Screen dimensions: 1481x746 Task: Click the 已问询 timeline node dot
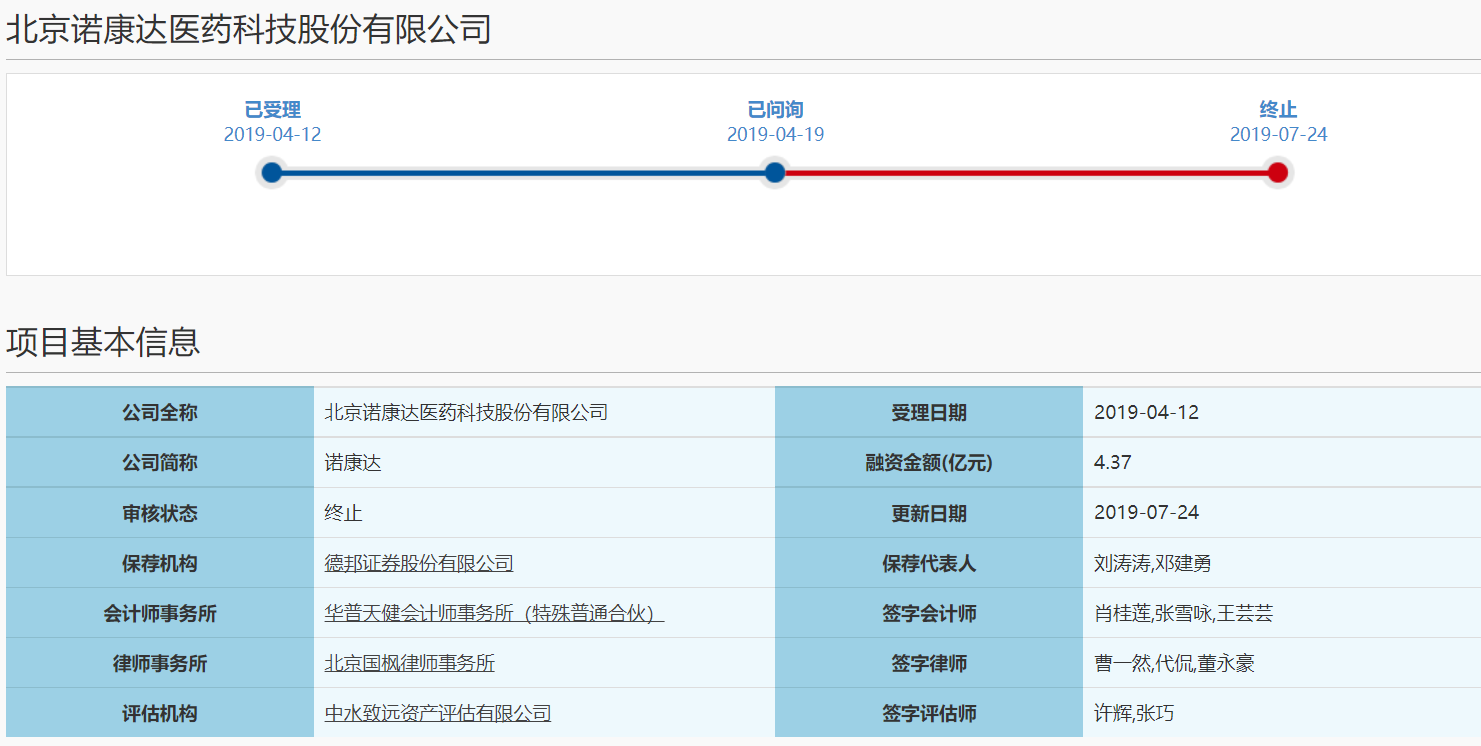[775, 173]
